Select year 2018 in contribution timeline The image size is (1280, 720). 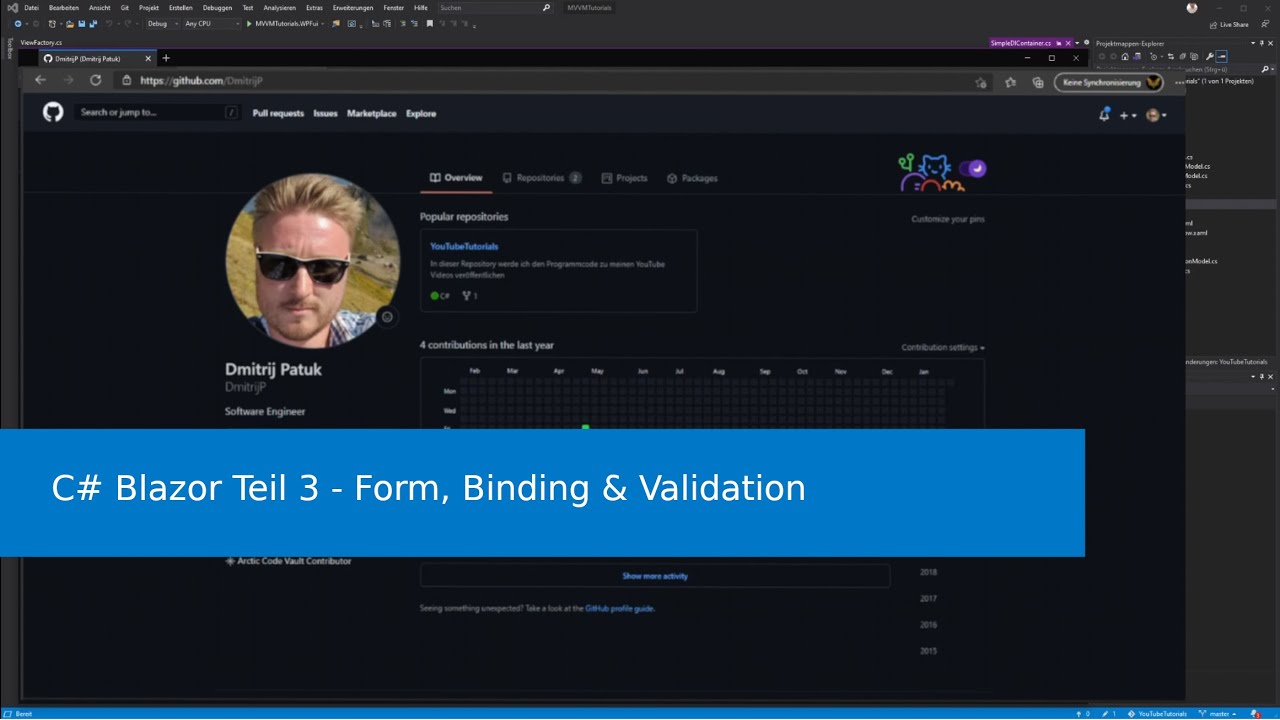(x=929, y=572)
